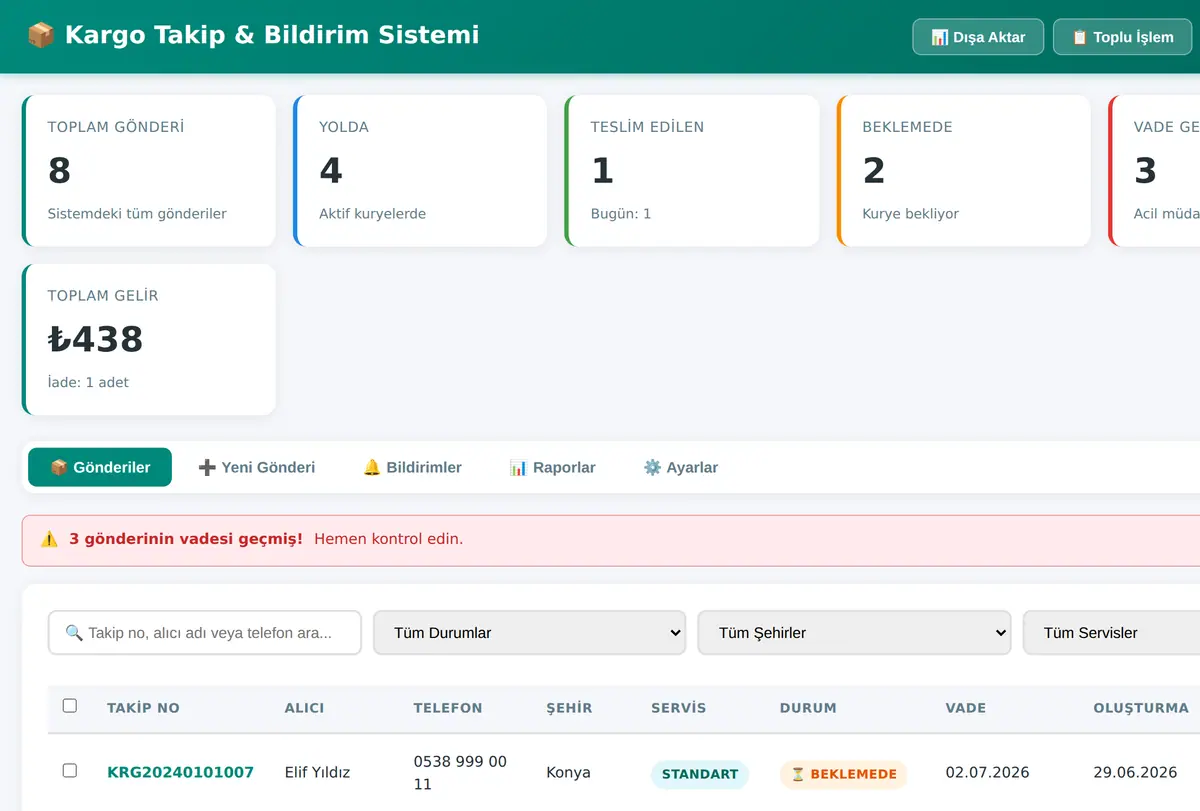This screenshot has height=811, width=1200.
Task: Select the Ayarlar settings tab
Action: point(681,467)
